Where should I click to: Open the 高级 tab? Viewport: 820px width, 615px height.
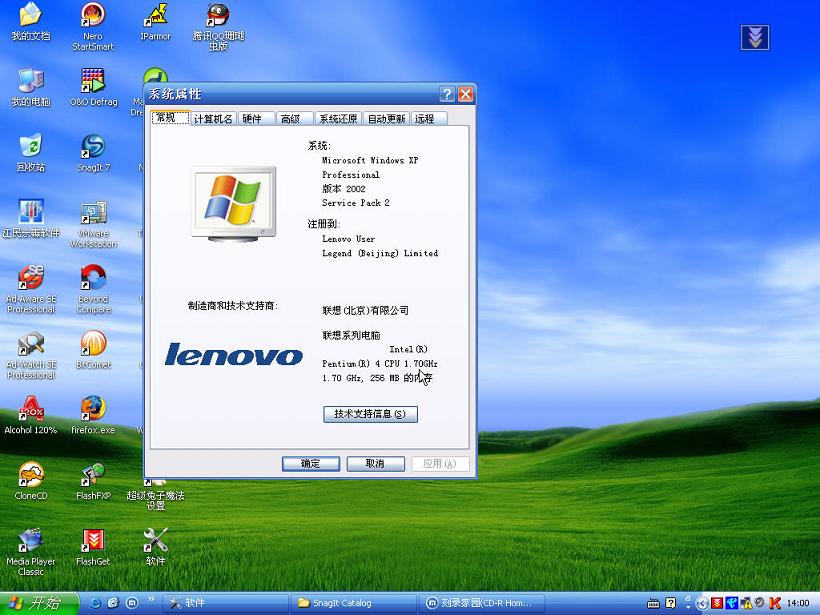tap(294, 119)
